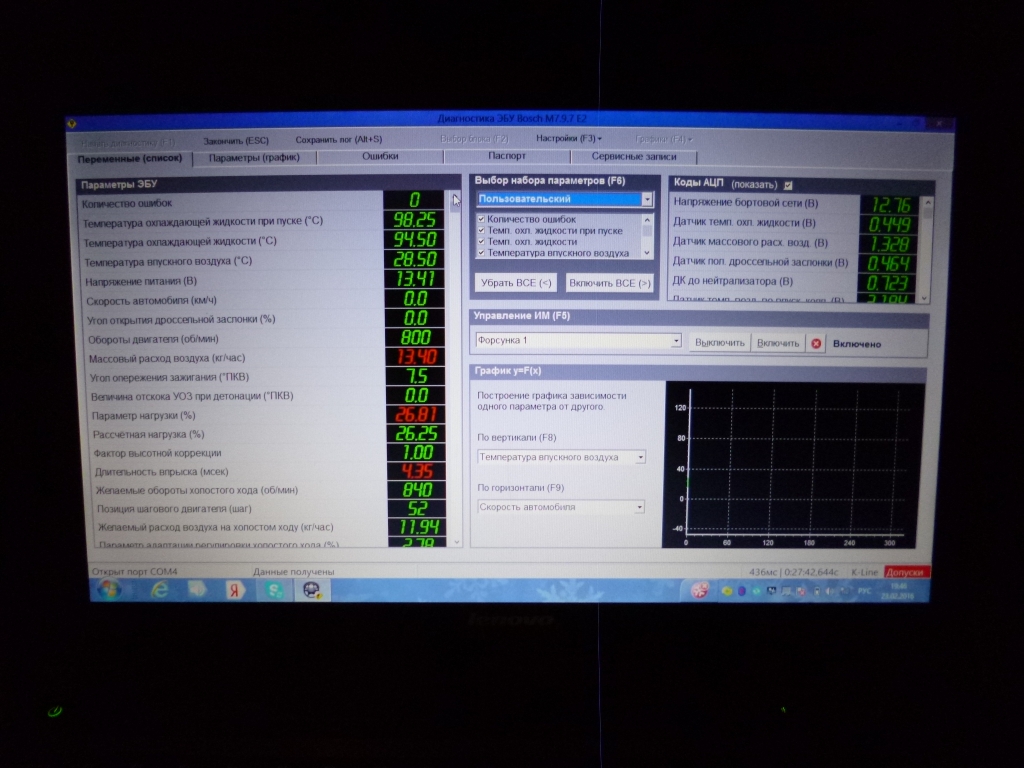Click the Skype icon in the taskbar

pos(274,590)
